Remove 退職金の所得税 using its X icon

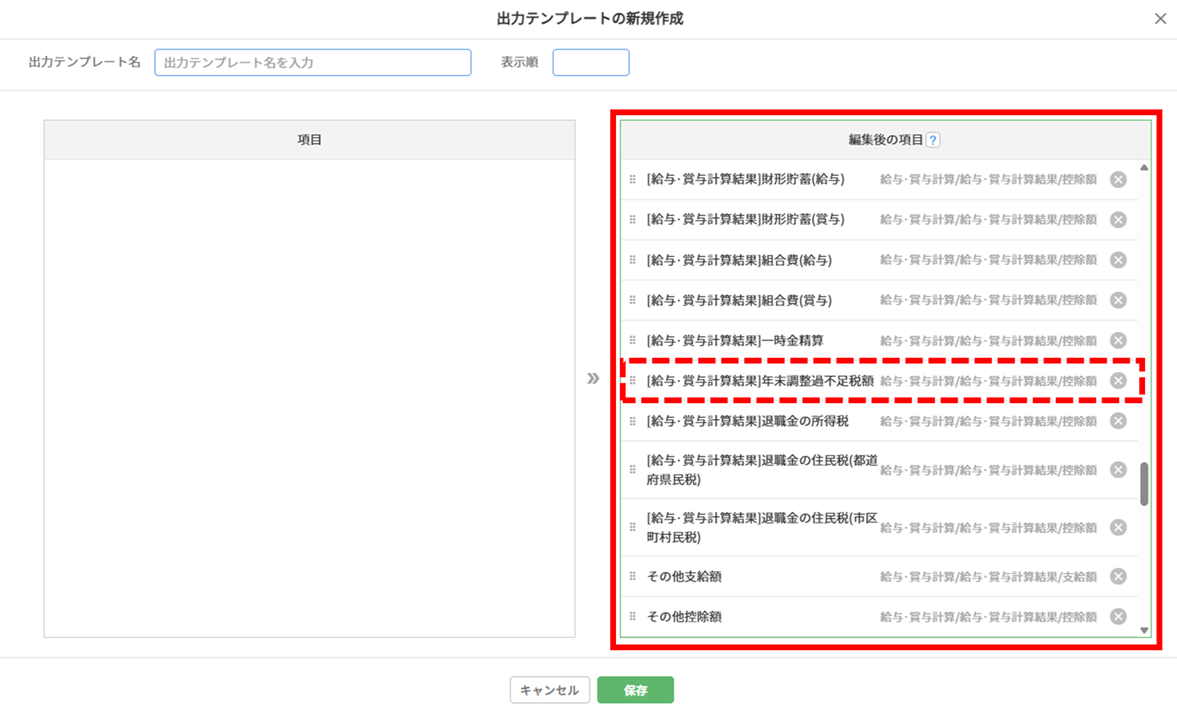(1118, 421)
